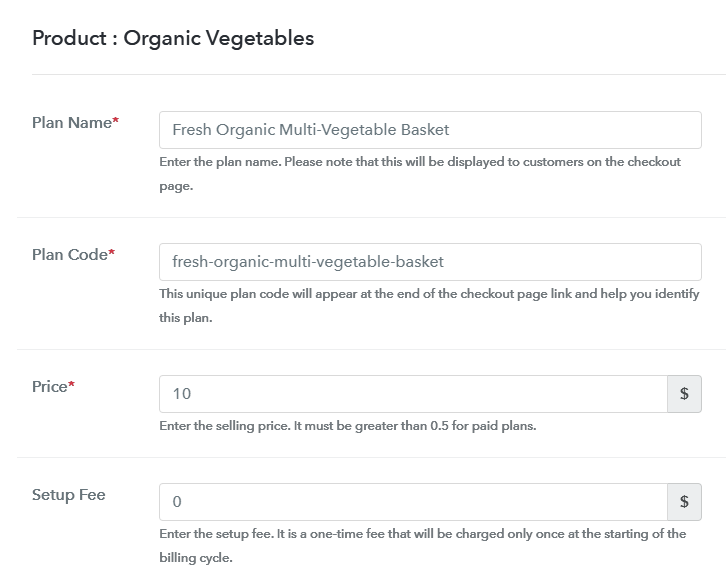The image size is (726, 587).
Task: Click the Plan Code input field
Action: coord(430,262)
